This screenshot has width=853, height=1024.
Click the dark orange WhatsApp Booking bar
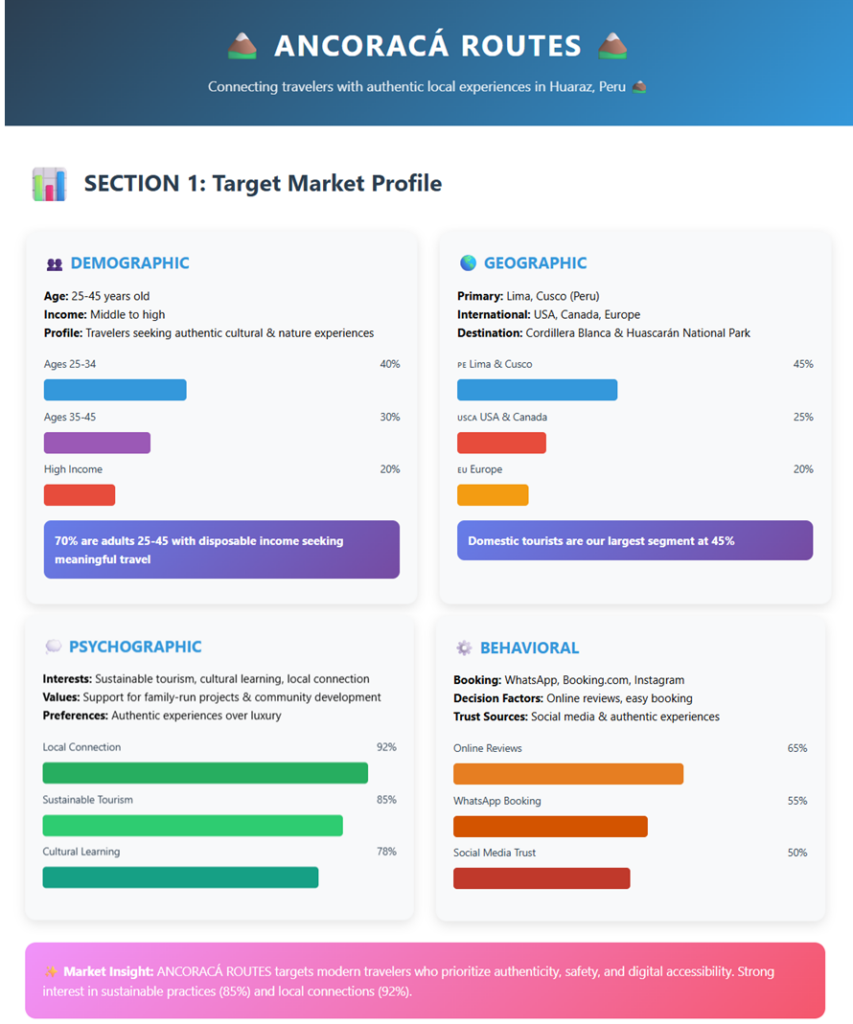coord(550,826)
